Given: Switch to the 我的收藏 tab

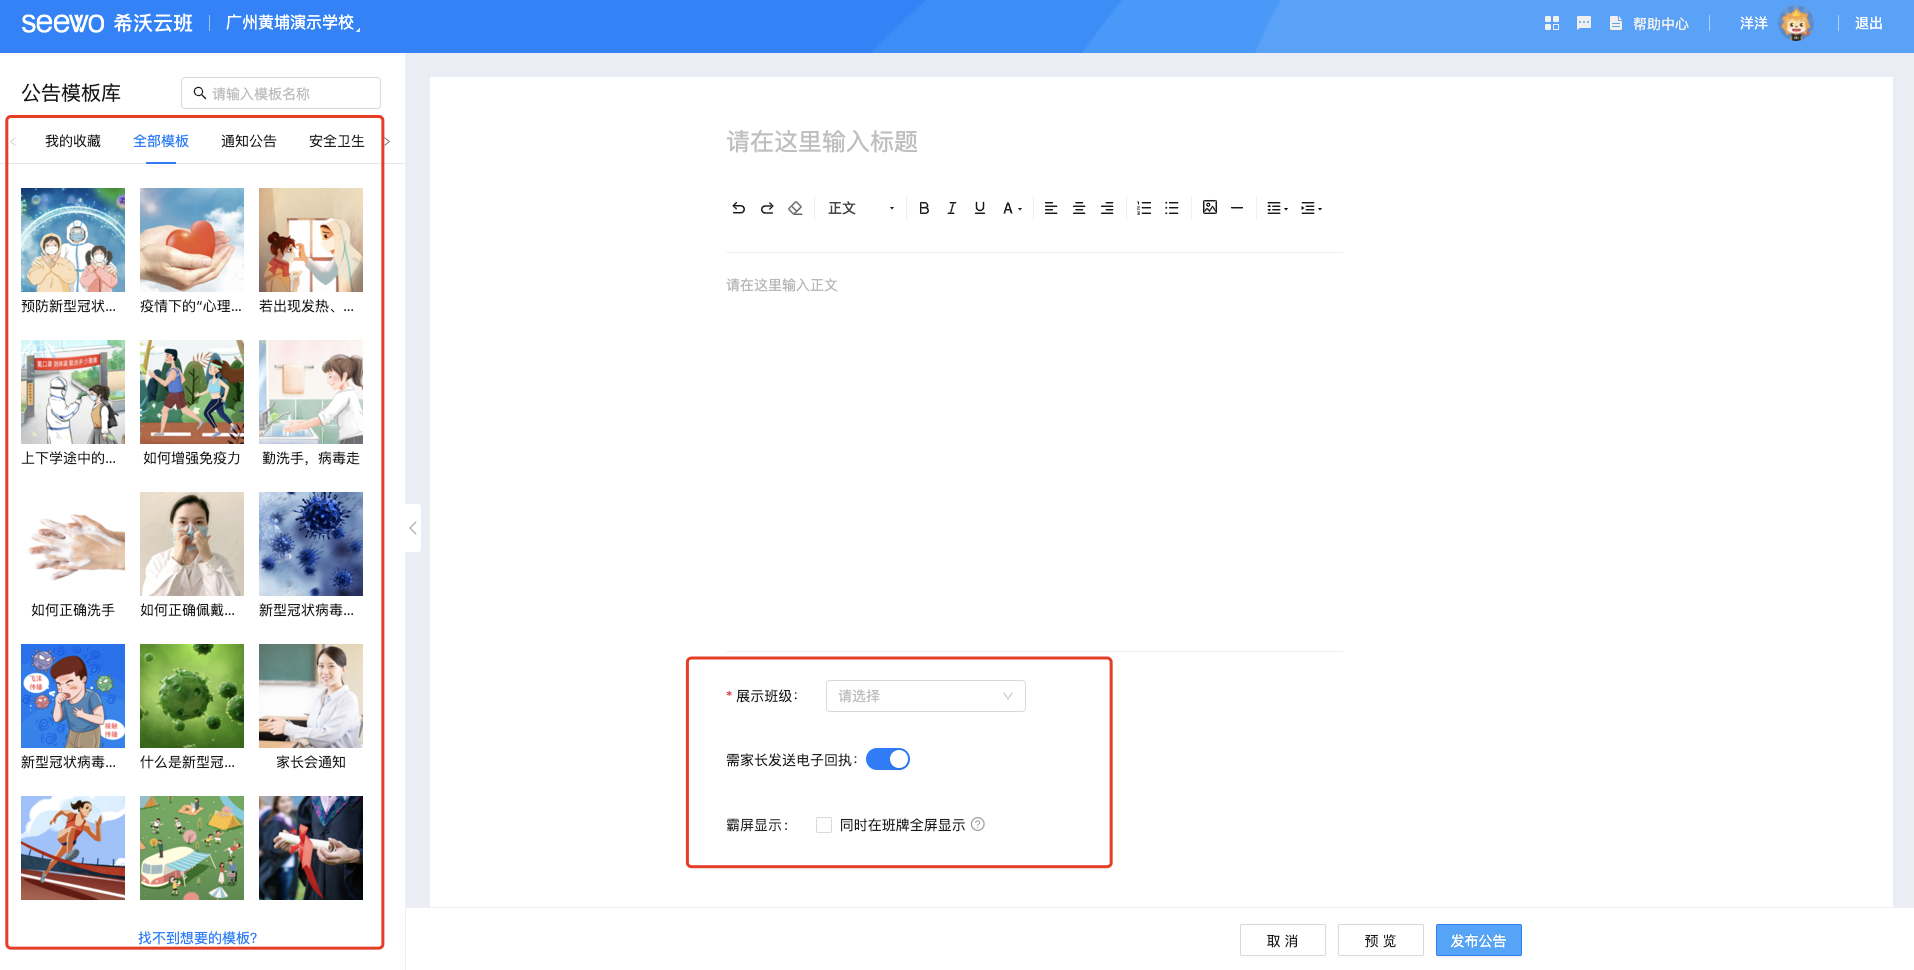Looking at the screenshot, I should tap(73, 141).
